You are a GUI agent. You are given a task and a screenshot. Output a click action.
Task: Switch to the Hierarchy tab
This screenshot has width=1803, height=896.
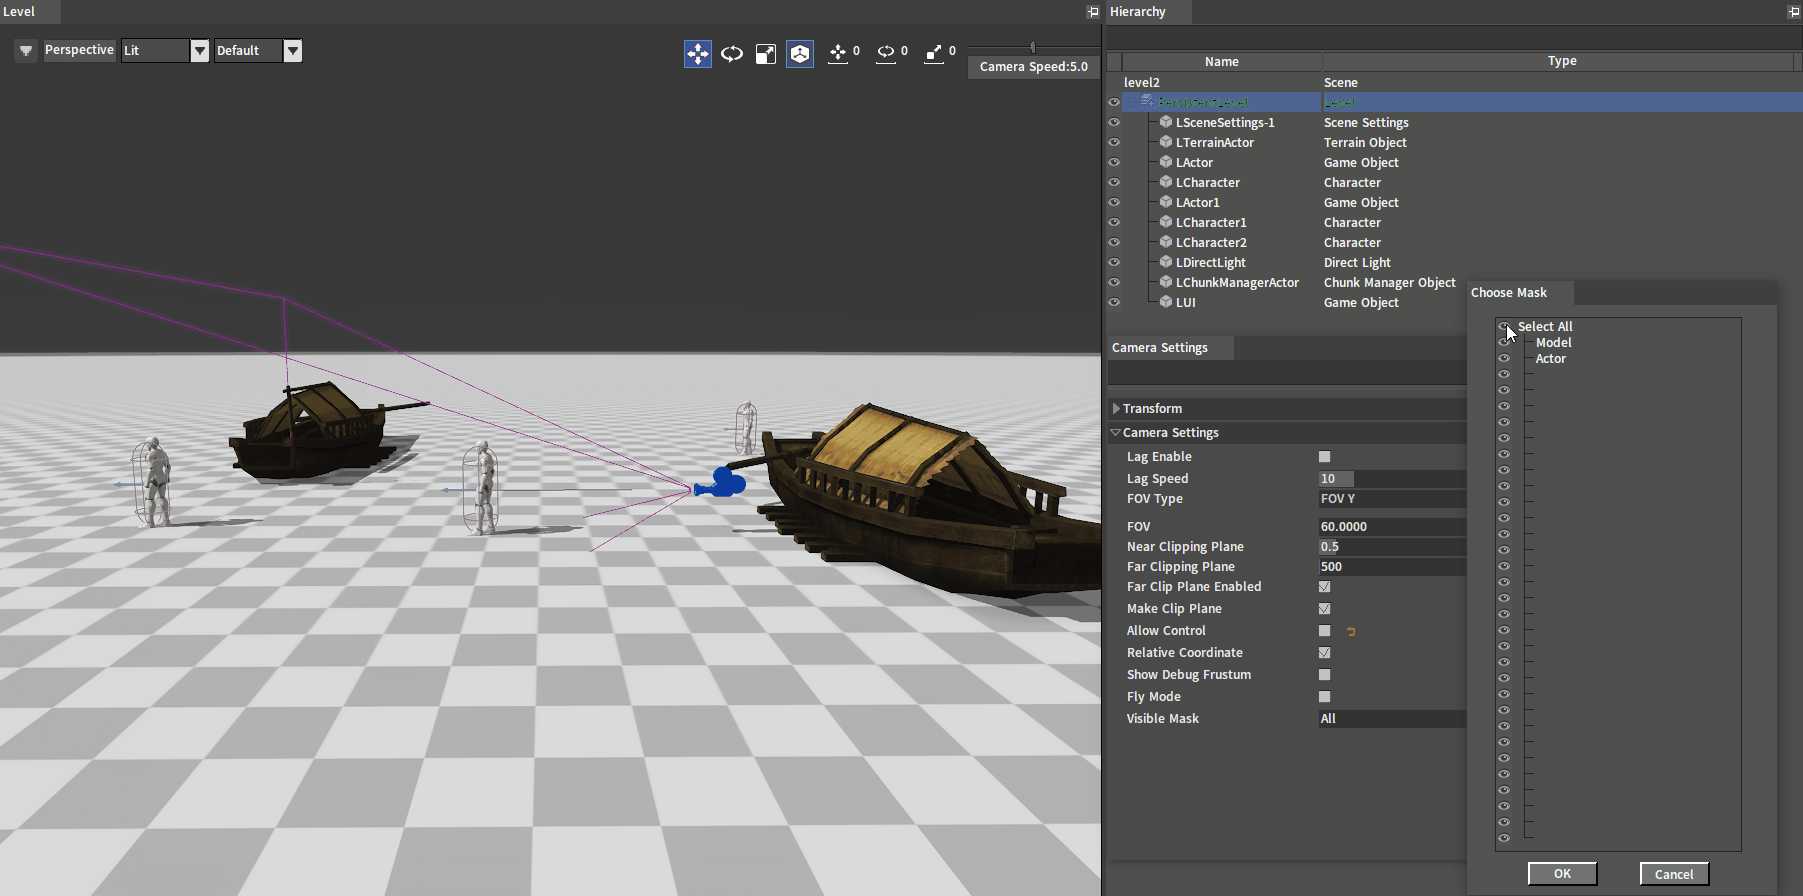click(x=1137, y=12)
